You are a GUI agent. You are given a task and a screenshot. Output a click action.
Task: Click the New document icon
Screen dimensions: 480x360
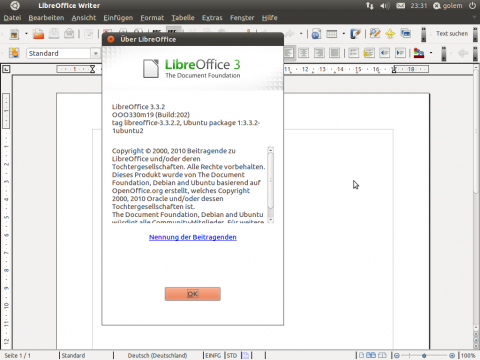(14, 34)
